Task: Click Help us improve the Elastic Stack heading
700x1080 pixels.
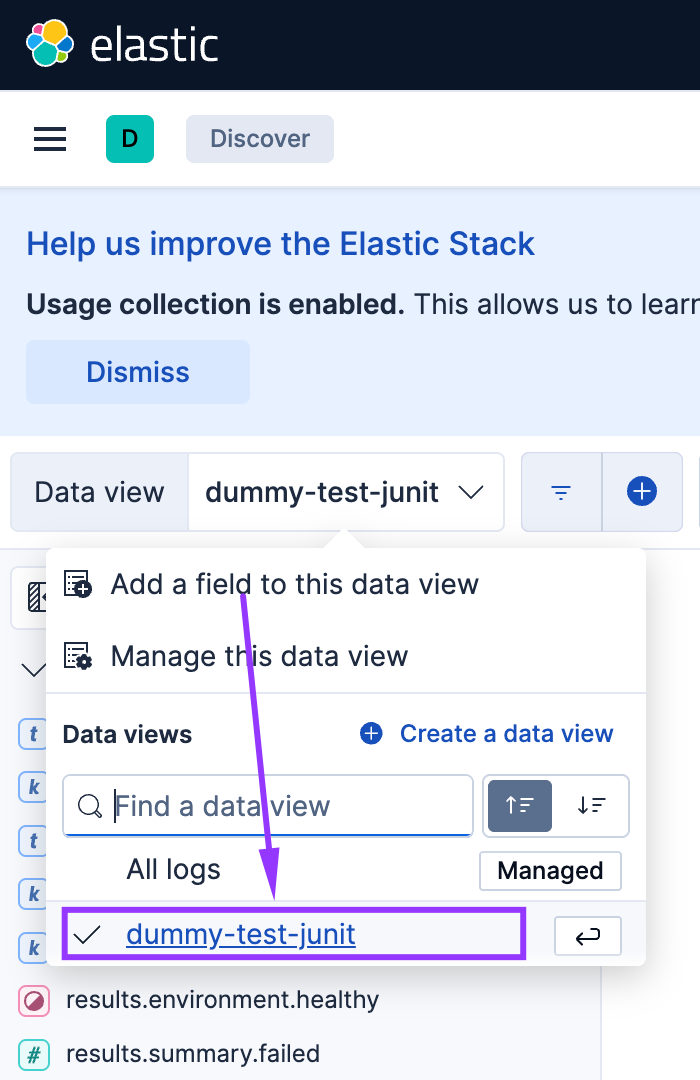Action: 280,244
